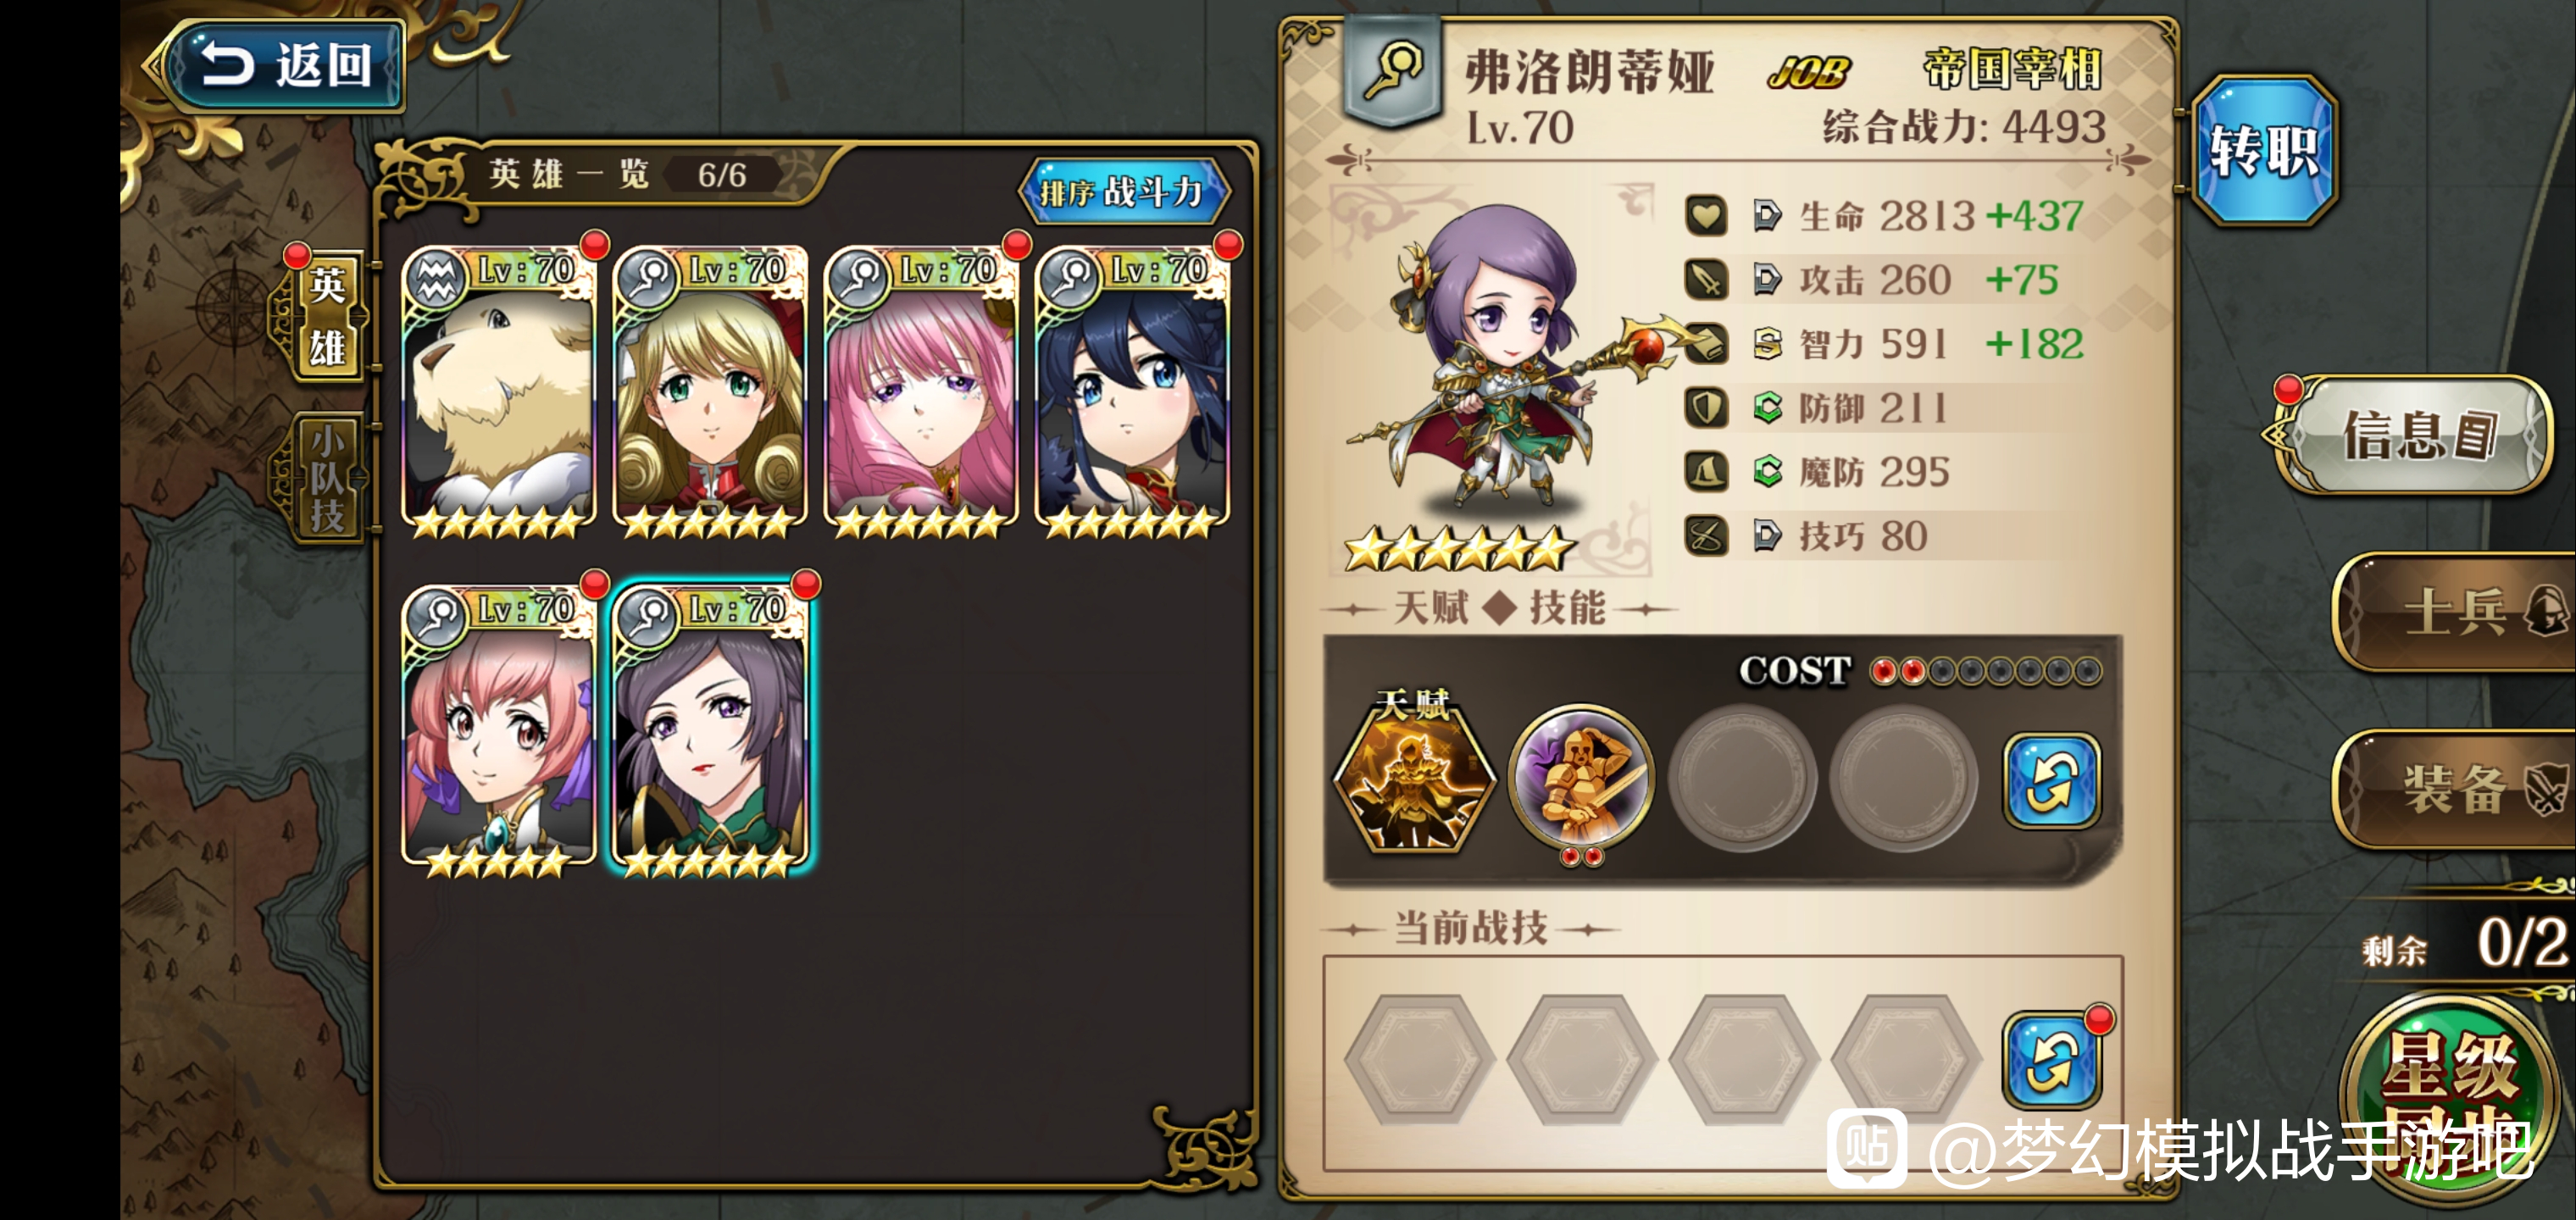Select the 英雄 heroes tab
Screen dimensions: 2576x1220
pyautogui.click(x=327, y=315)
